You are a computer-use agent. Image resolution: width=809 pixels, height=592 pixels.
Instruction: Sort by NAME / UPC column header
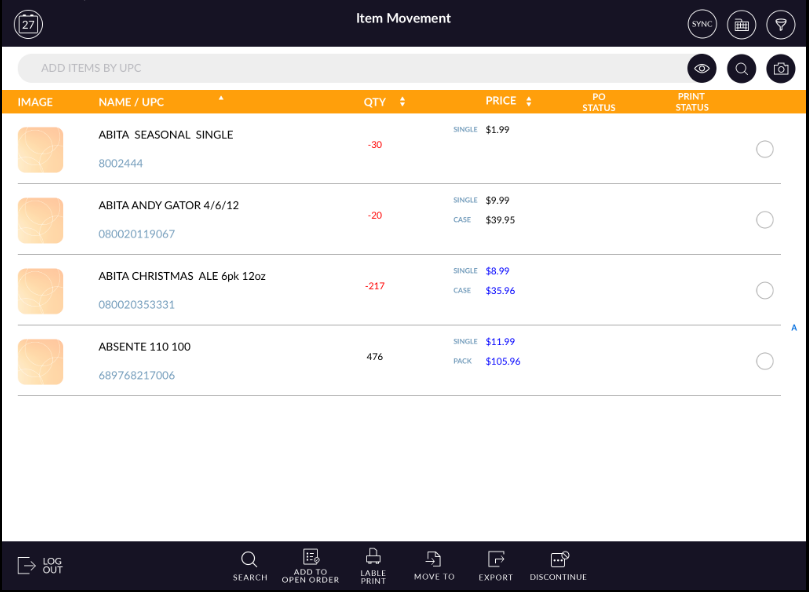pos(130,102)
